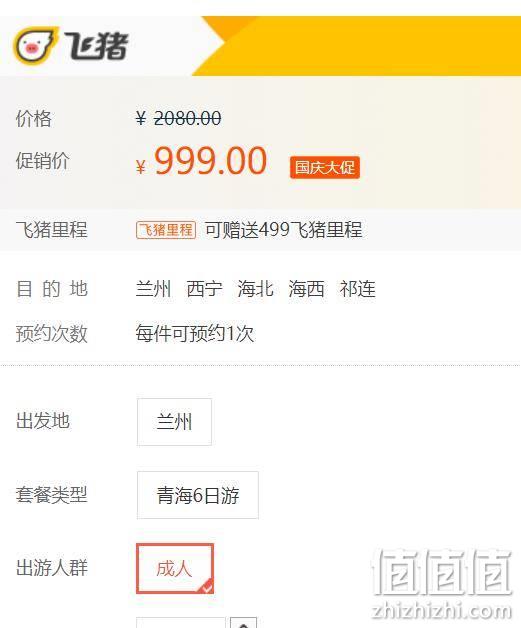Screen dimensions: 521x628
Task: Click the Fliggy pig logo icon
Action: click(35, 45)
